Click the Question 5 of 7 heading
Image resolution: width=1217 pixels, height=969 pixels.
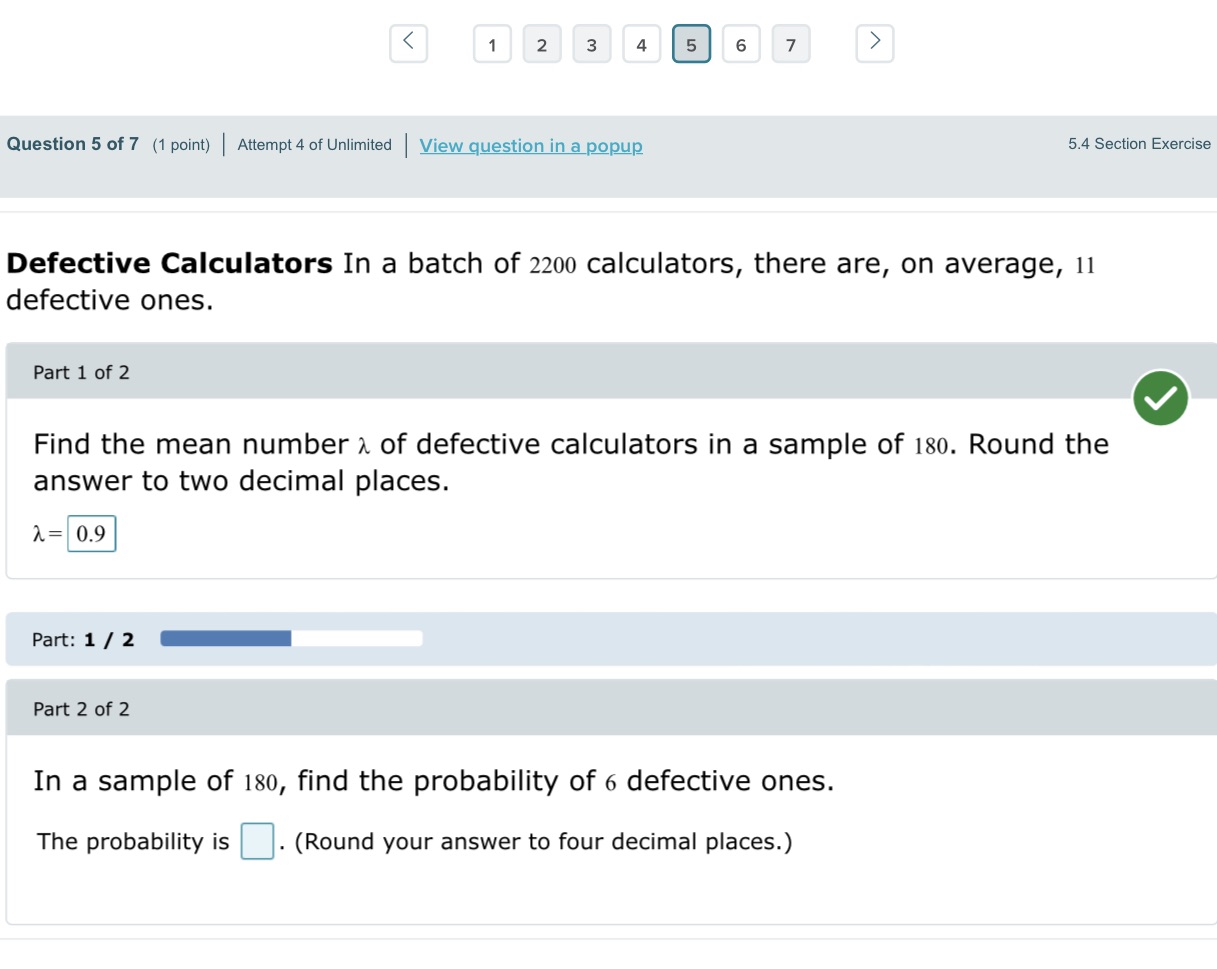[72, 144]
